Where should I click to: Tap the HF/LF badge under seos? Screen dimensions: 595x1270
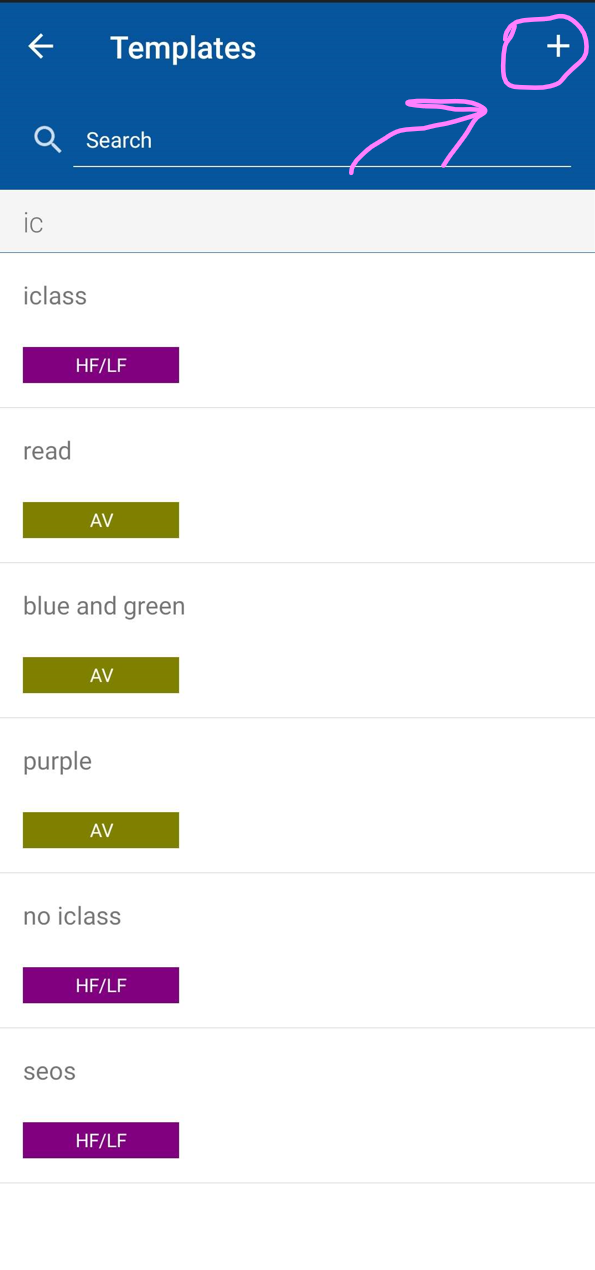(101, 1140)
